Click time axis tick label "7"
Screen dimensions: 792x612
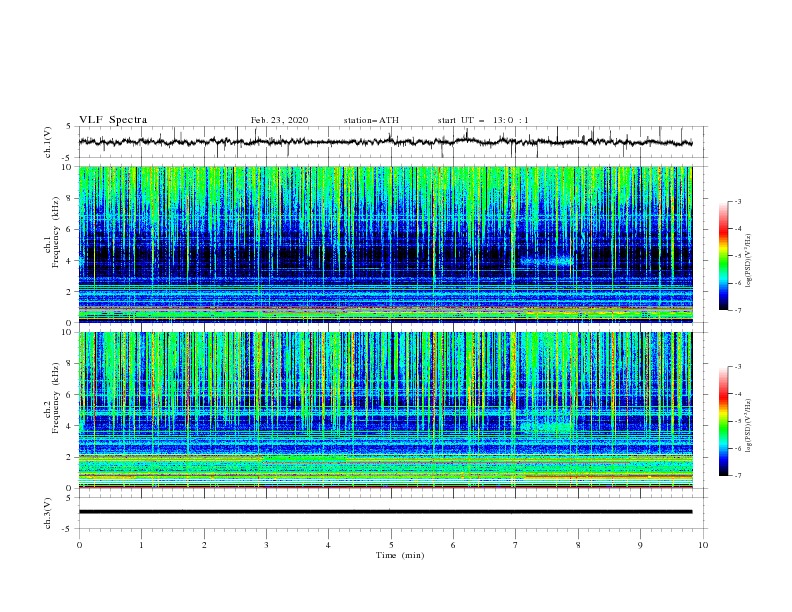point(516,545)
